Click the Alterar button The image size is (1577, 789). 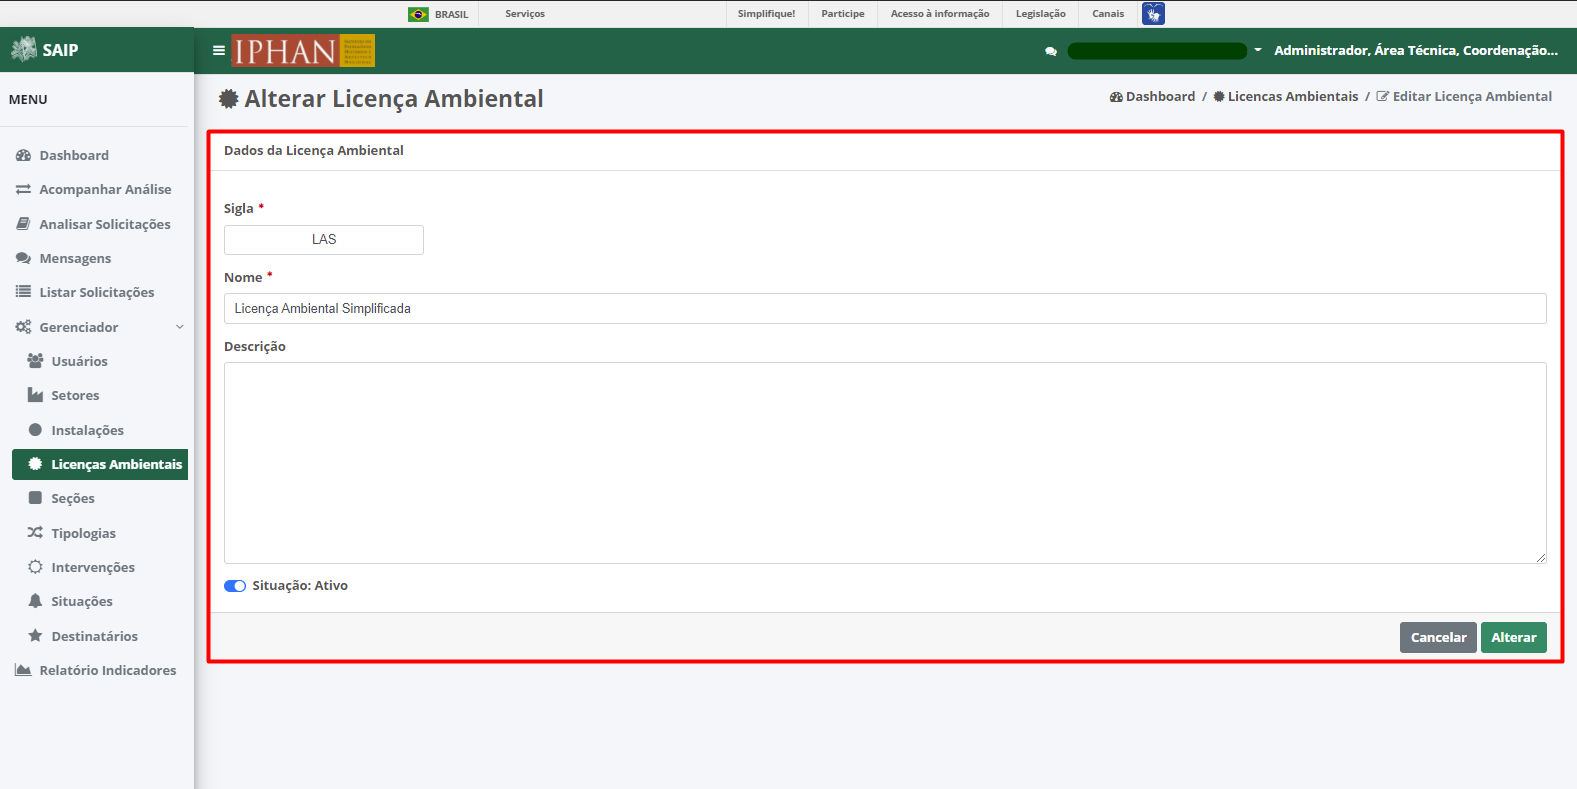tap(1514, 637)
